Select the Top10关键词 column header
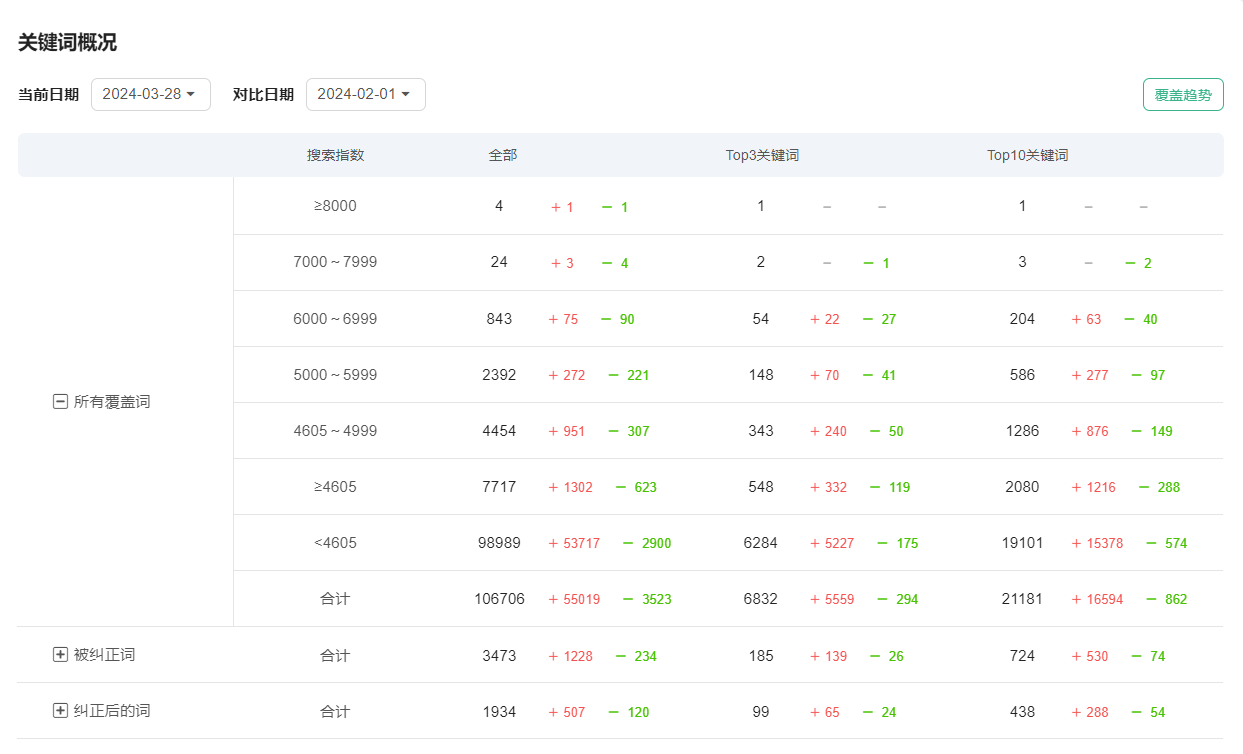 click(x=1027, y=156)
